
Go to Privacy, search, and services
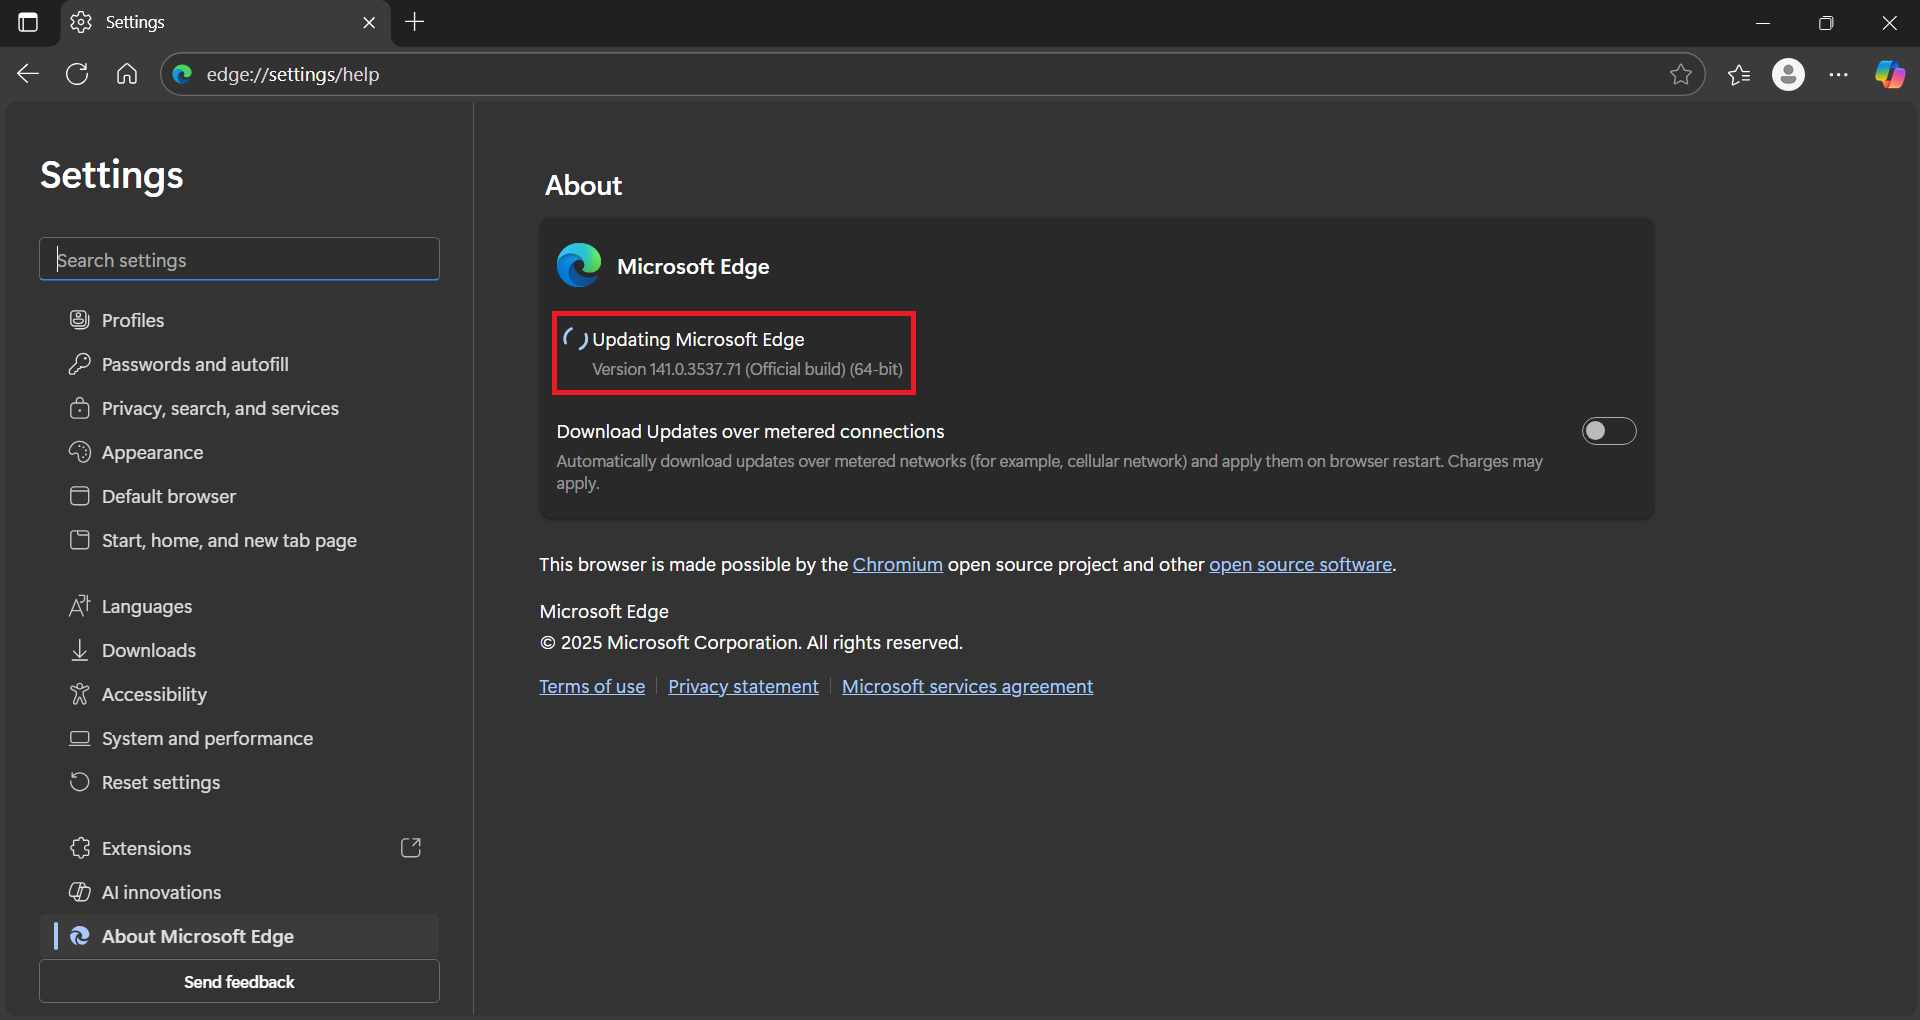[x=220, y=408]
